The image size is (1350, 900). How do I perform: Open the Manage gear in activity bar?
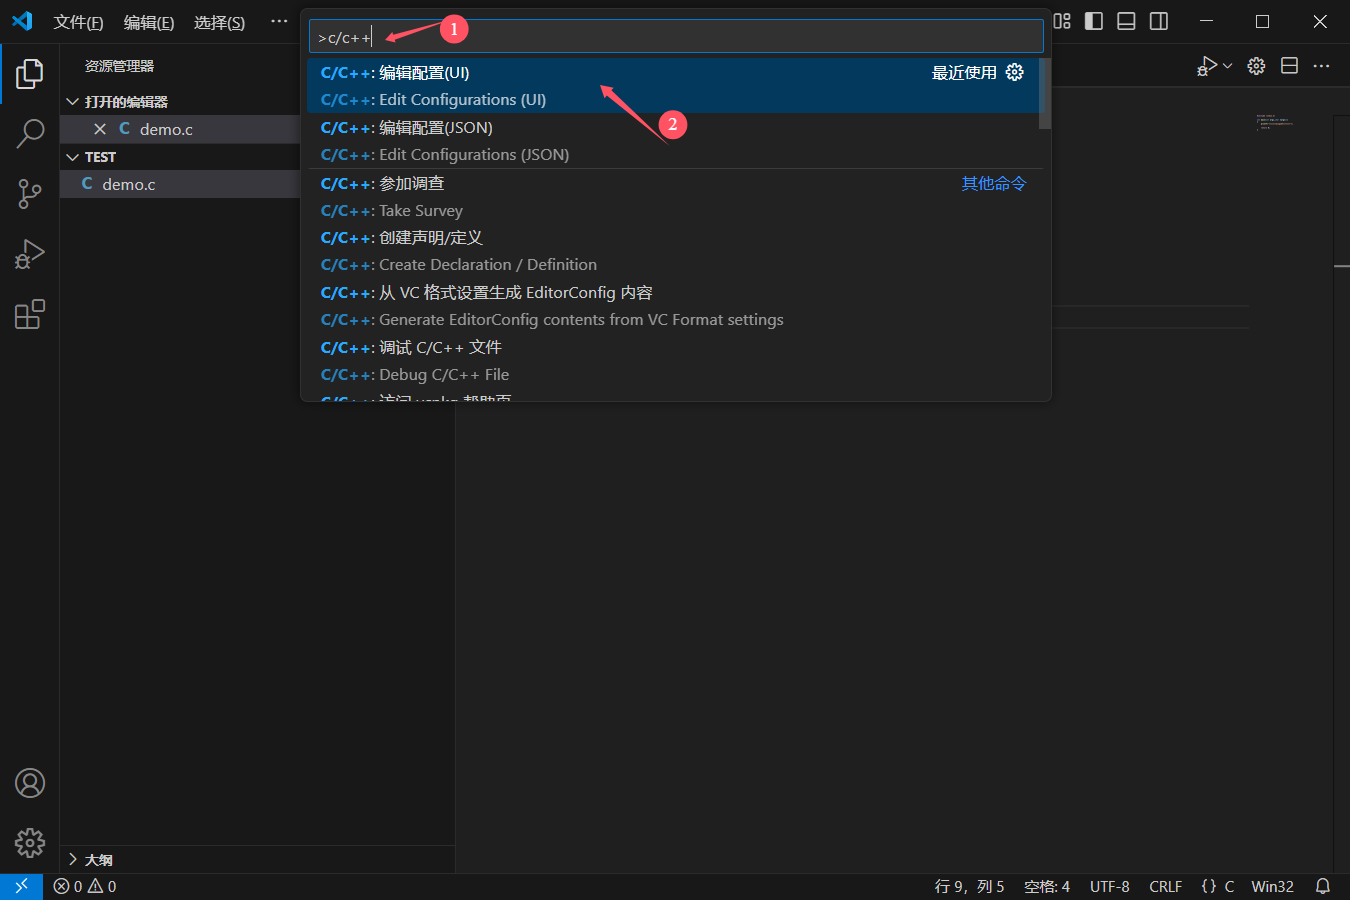pyautogui.click(x=30, y=843)
